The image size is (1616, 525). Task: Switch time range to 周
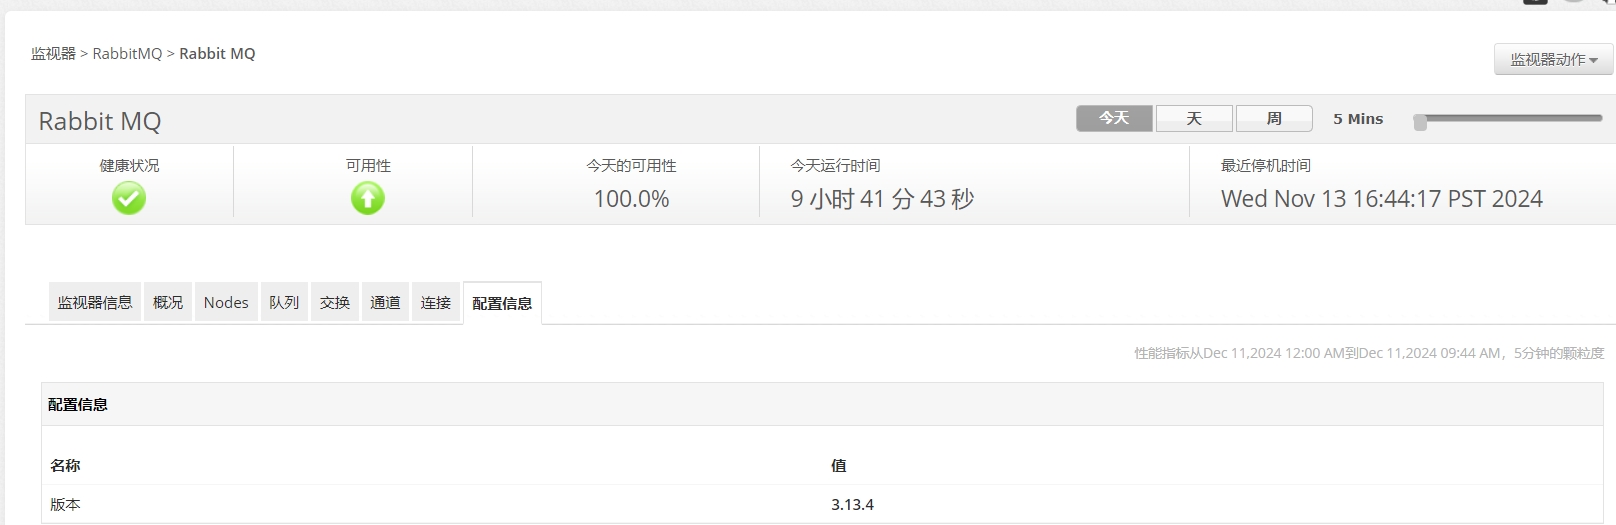click(1274, 118)
